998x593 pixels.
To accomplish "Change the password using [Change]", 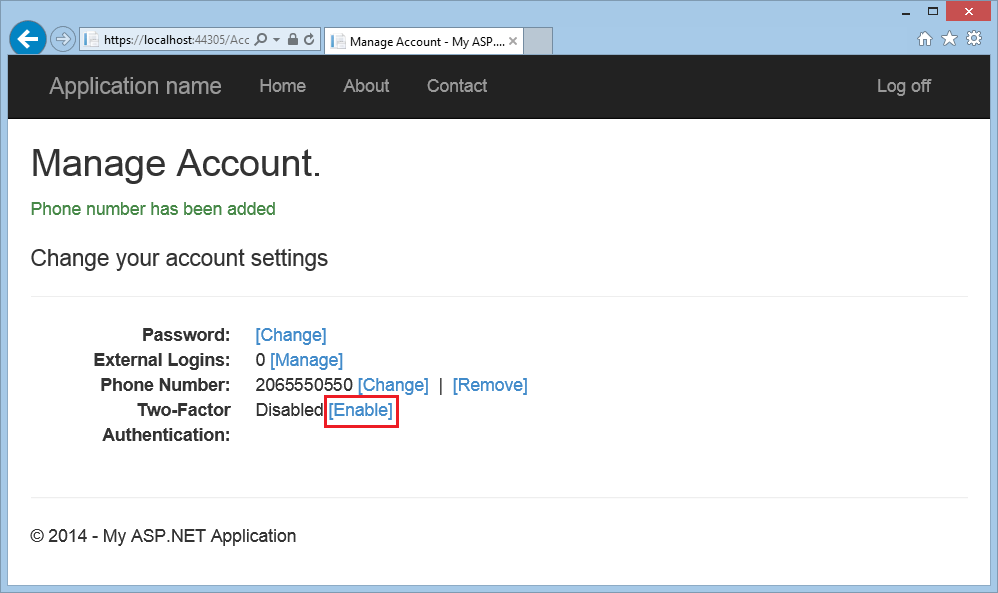I will coord(291,334).
